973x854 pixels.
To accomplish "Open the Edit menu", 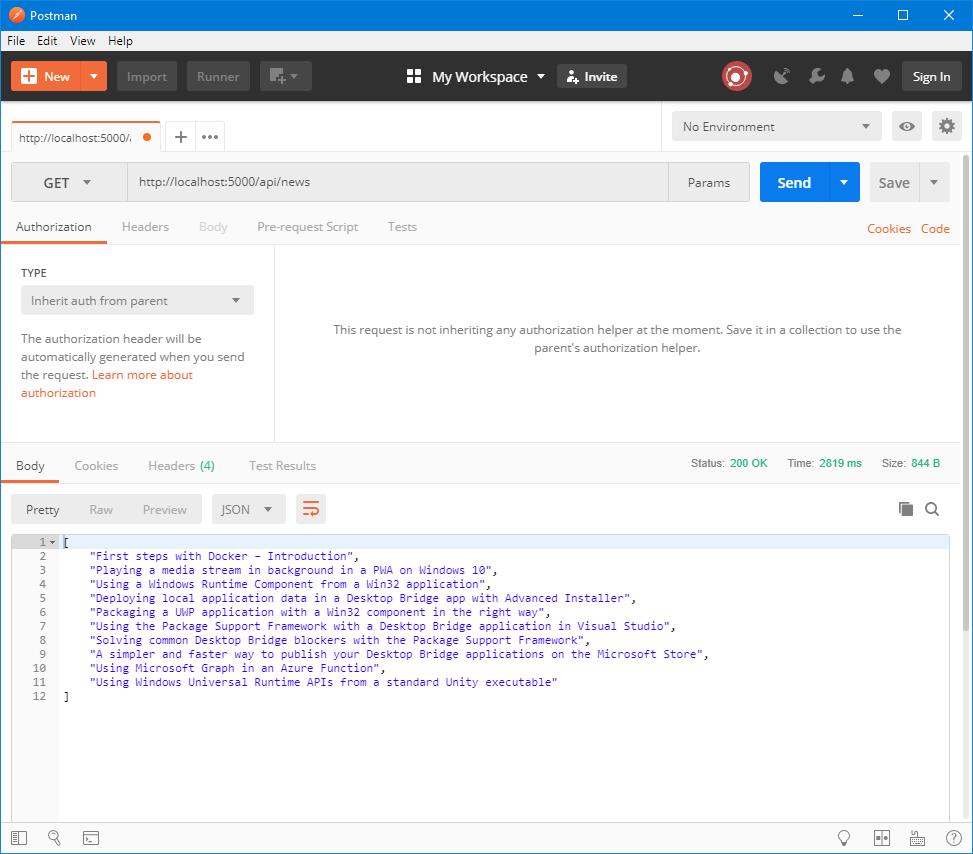I will pyautogui.click(x=47, y=41).
